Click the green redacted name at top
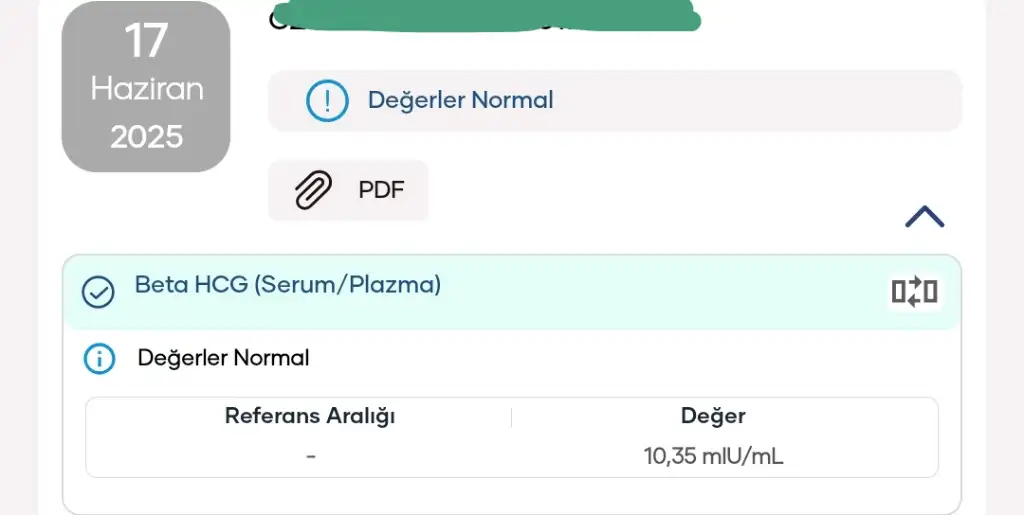Image resolution: width=1024 pixels, height=515 pixels. click(484, 16)
